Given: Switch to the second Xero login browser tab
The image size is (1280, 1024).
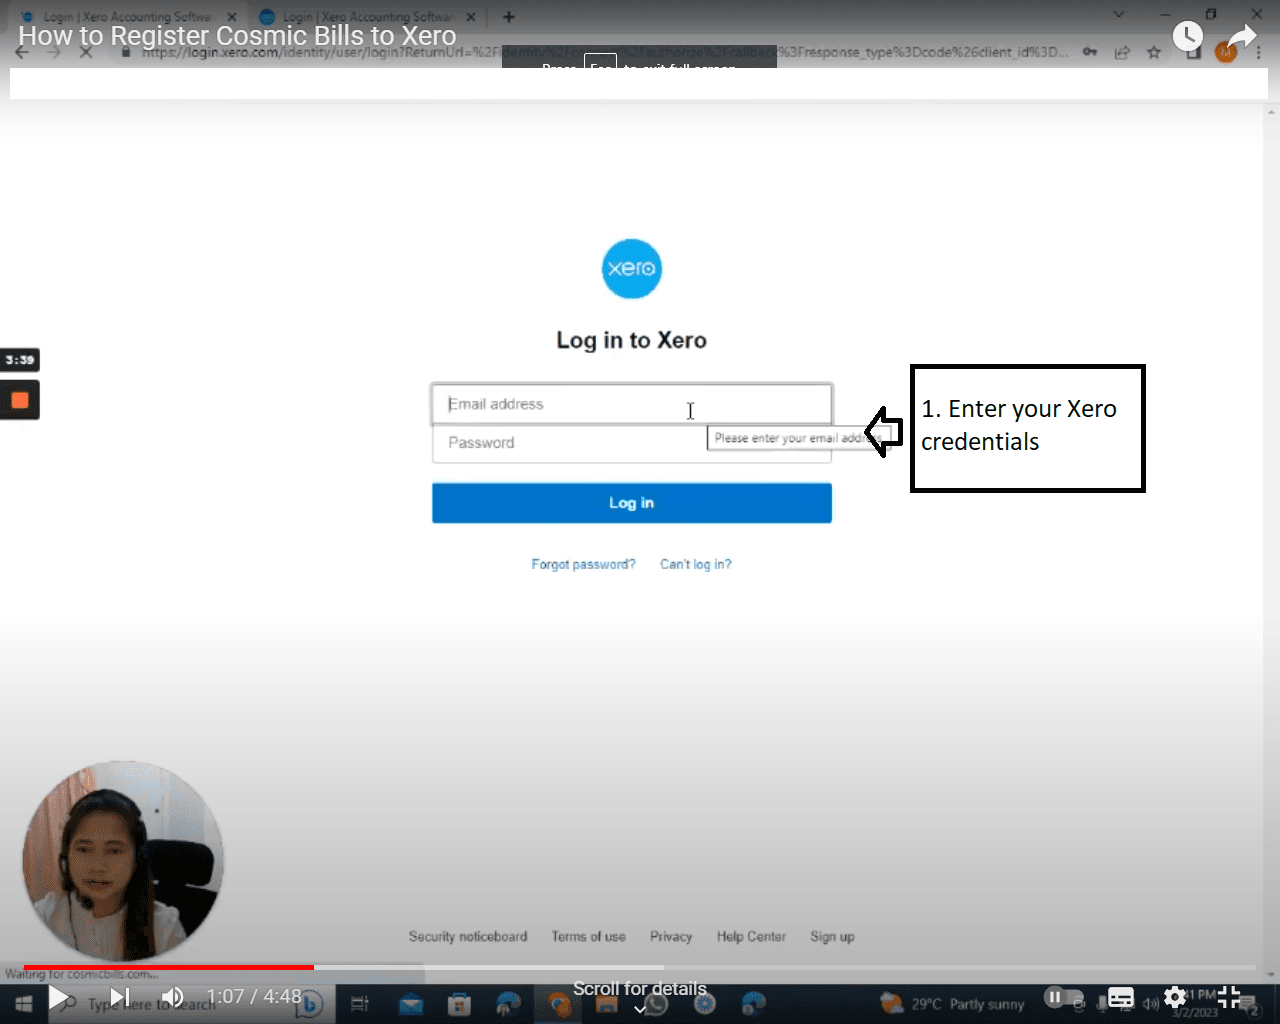Looking at the screenshot, I should point(365,16).
